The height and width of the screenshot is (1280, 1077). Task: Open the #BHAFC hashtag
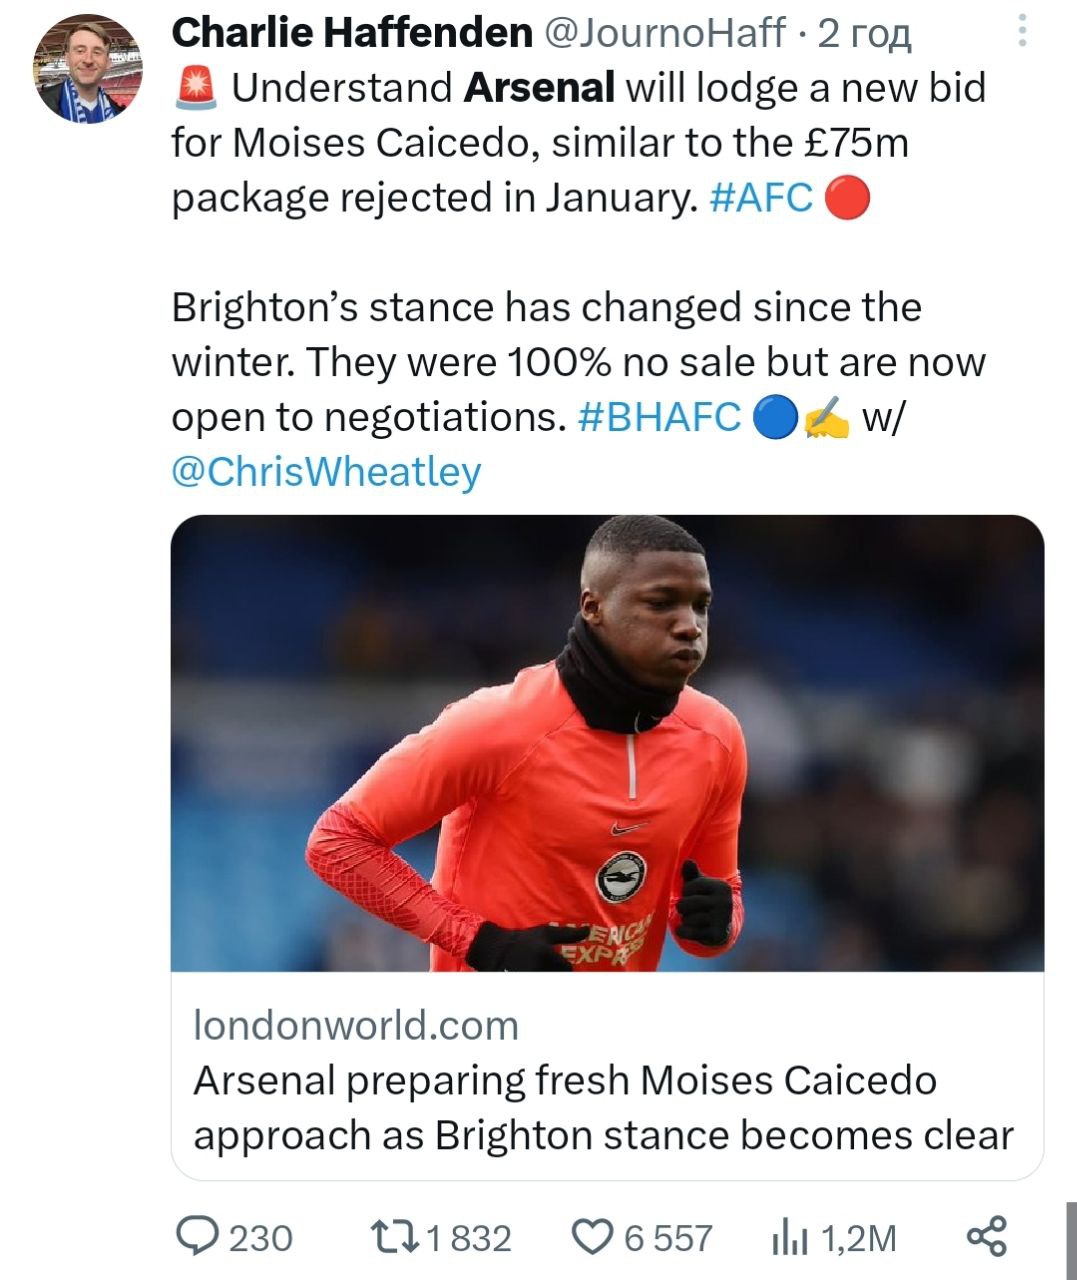[659, 416]
